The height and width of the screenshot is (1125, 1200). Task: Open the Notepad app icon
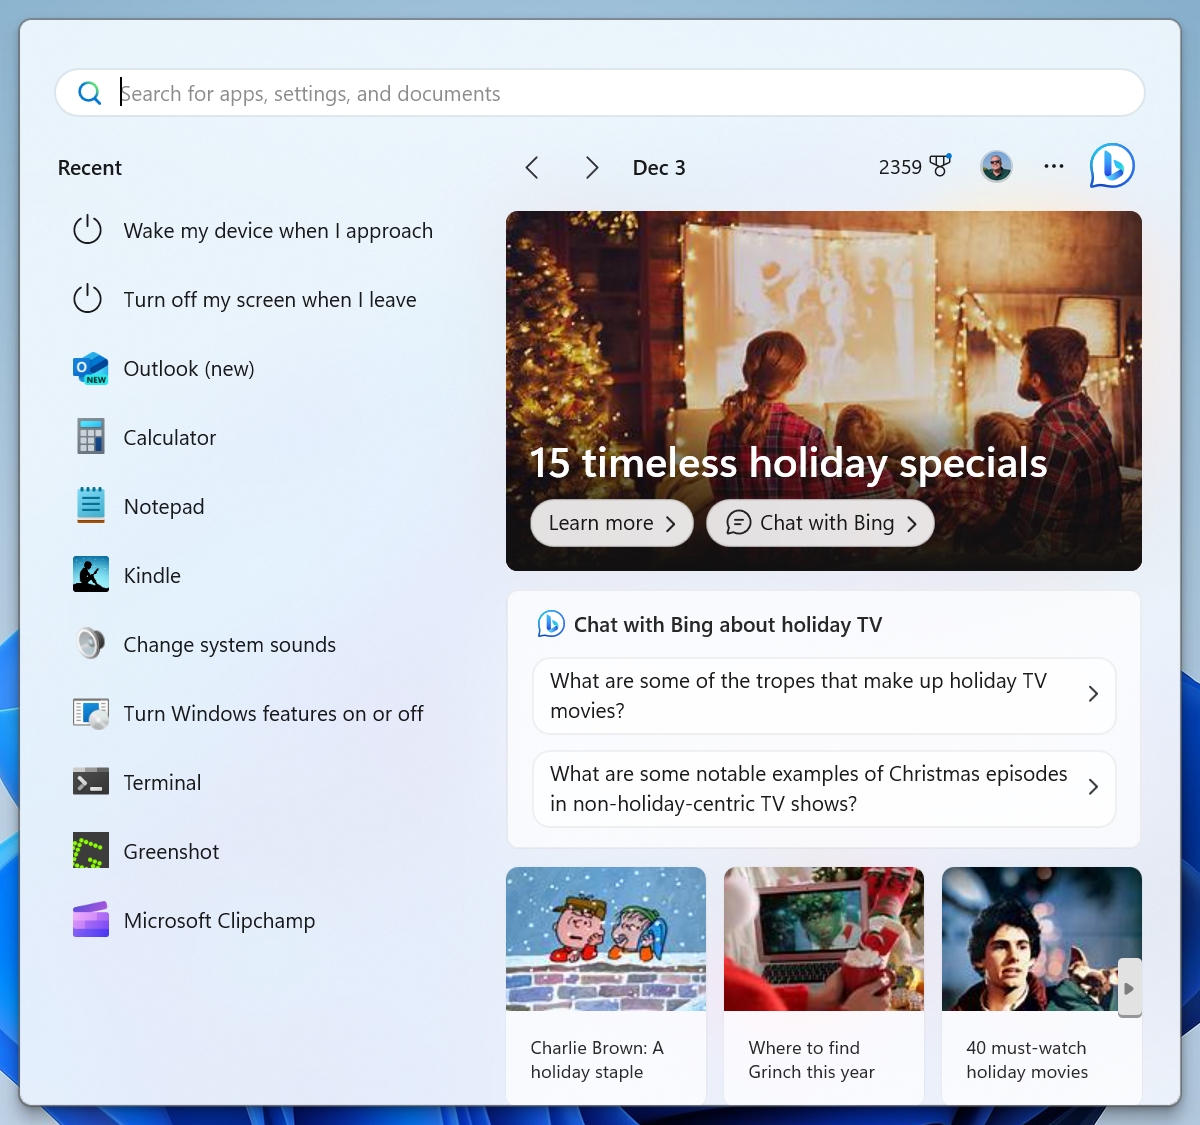(90, 506)
